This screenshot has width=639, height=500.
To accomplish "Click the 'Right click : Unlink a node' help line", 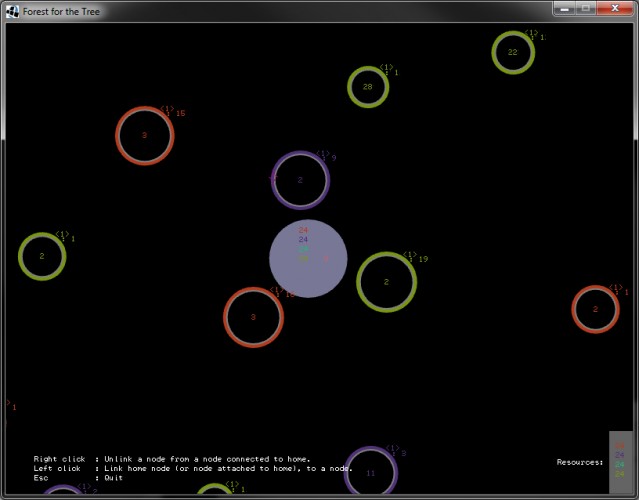I will [x=172, y=459].
